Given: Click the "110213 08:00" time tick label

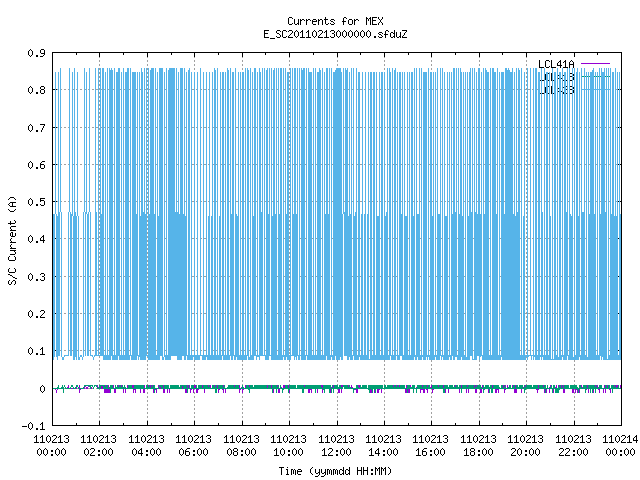Looking at the screenshot, I should (x=241, y=446).
